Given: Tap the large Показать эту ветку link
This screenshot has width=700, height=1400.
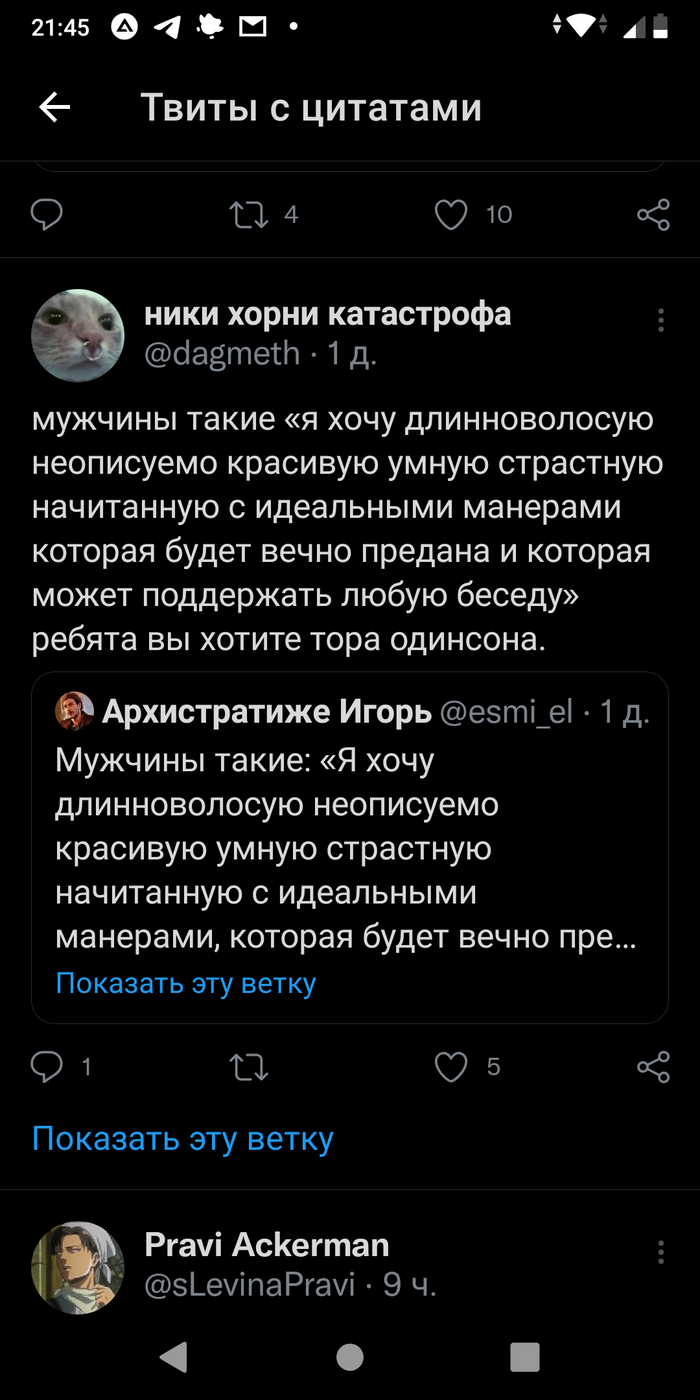Looking at the screenshot, I should click(x=182, y=1139).
